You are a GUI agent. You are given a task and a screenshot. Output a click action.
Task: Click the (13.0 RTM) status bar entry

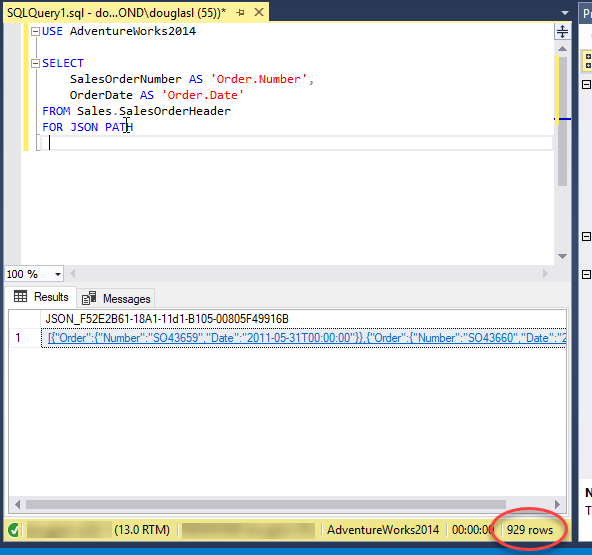(x=142, y=530)
